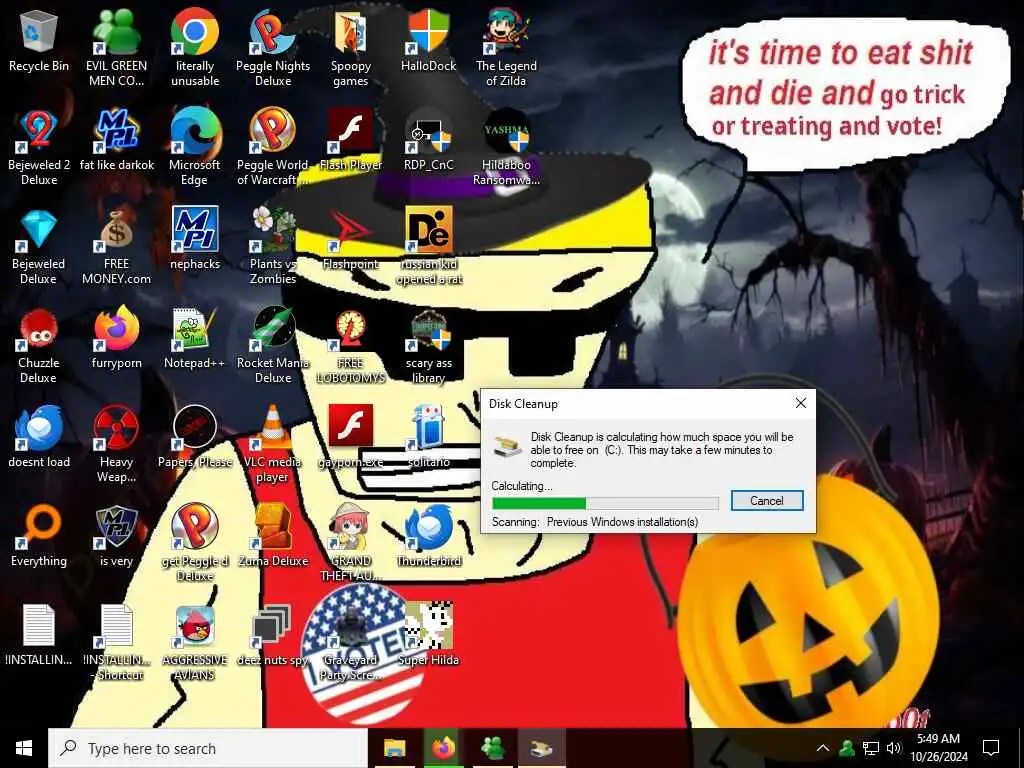The image size is (1024, 768).
Task: Click the Papers, Please icon
Action: [195, 428]
